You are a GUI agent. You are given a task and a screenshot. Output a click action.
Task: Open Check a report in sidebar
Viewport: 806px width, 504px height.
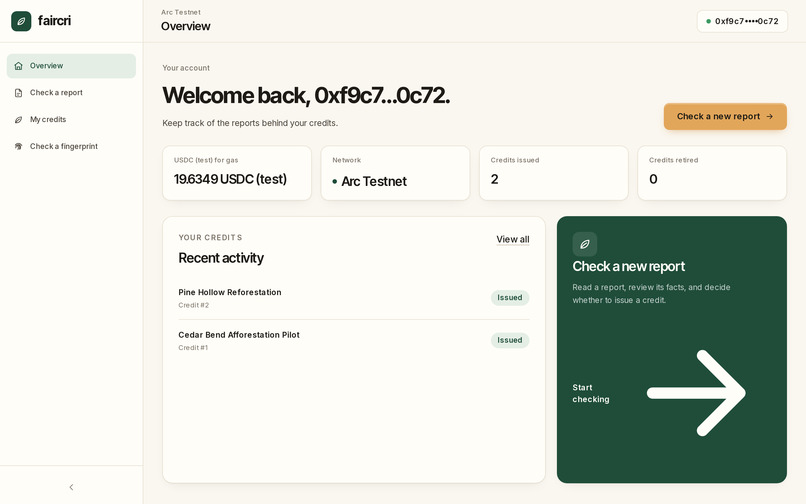click(x=71, y=93)
